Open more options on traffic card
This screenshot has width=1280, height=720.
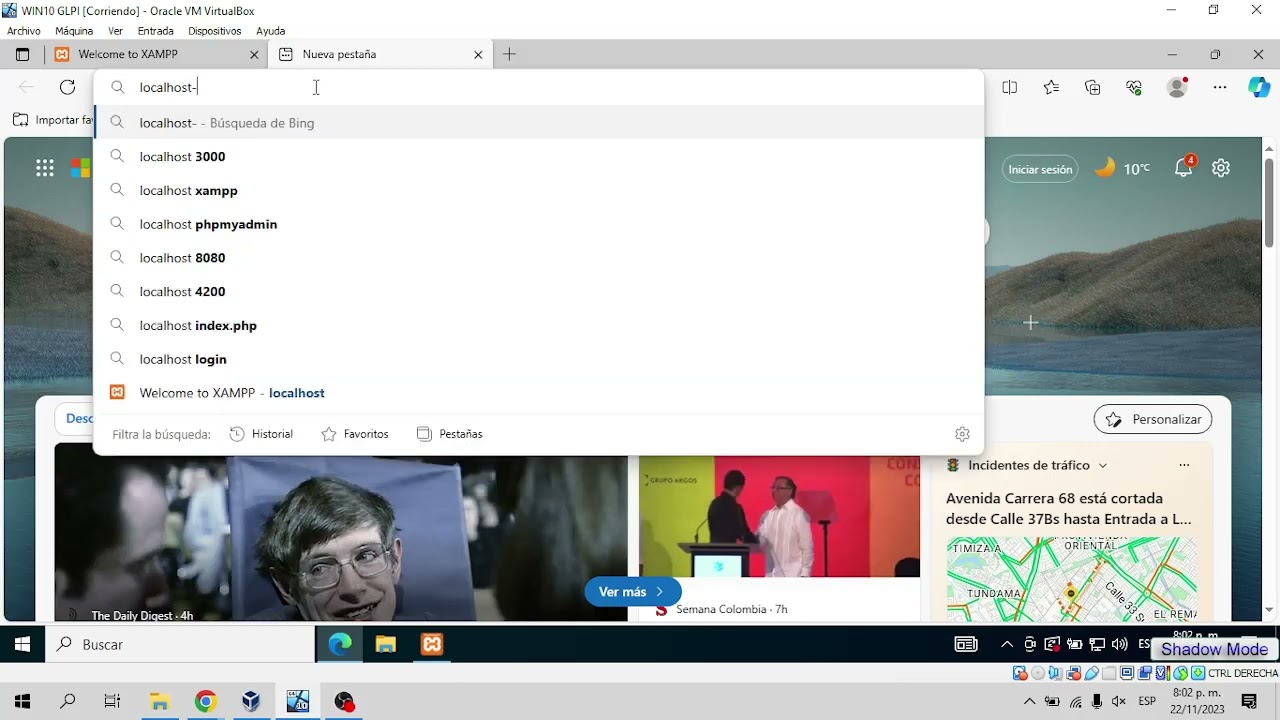(1184, 465)
